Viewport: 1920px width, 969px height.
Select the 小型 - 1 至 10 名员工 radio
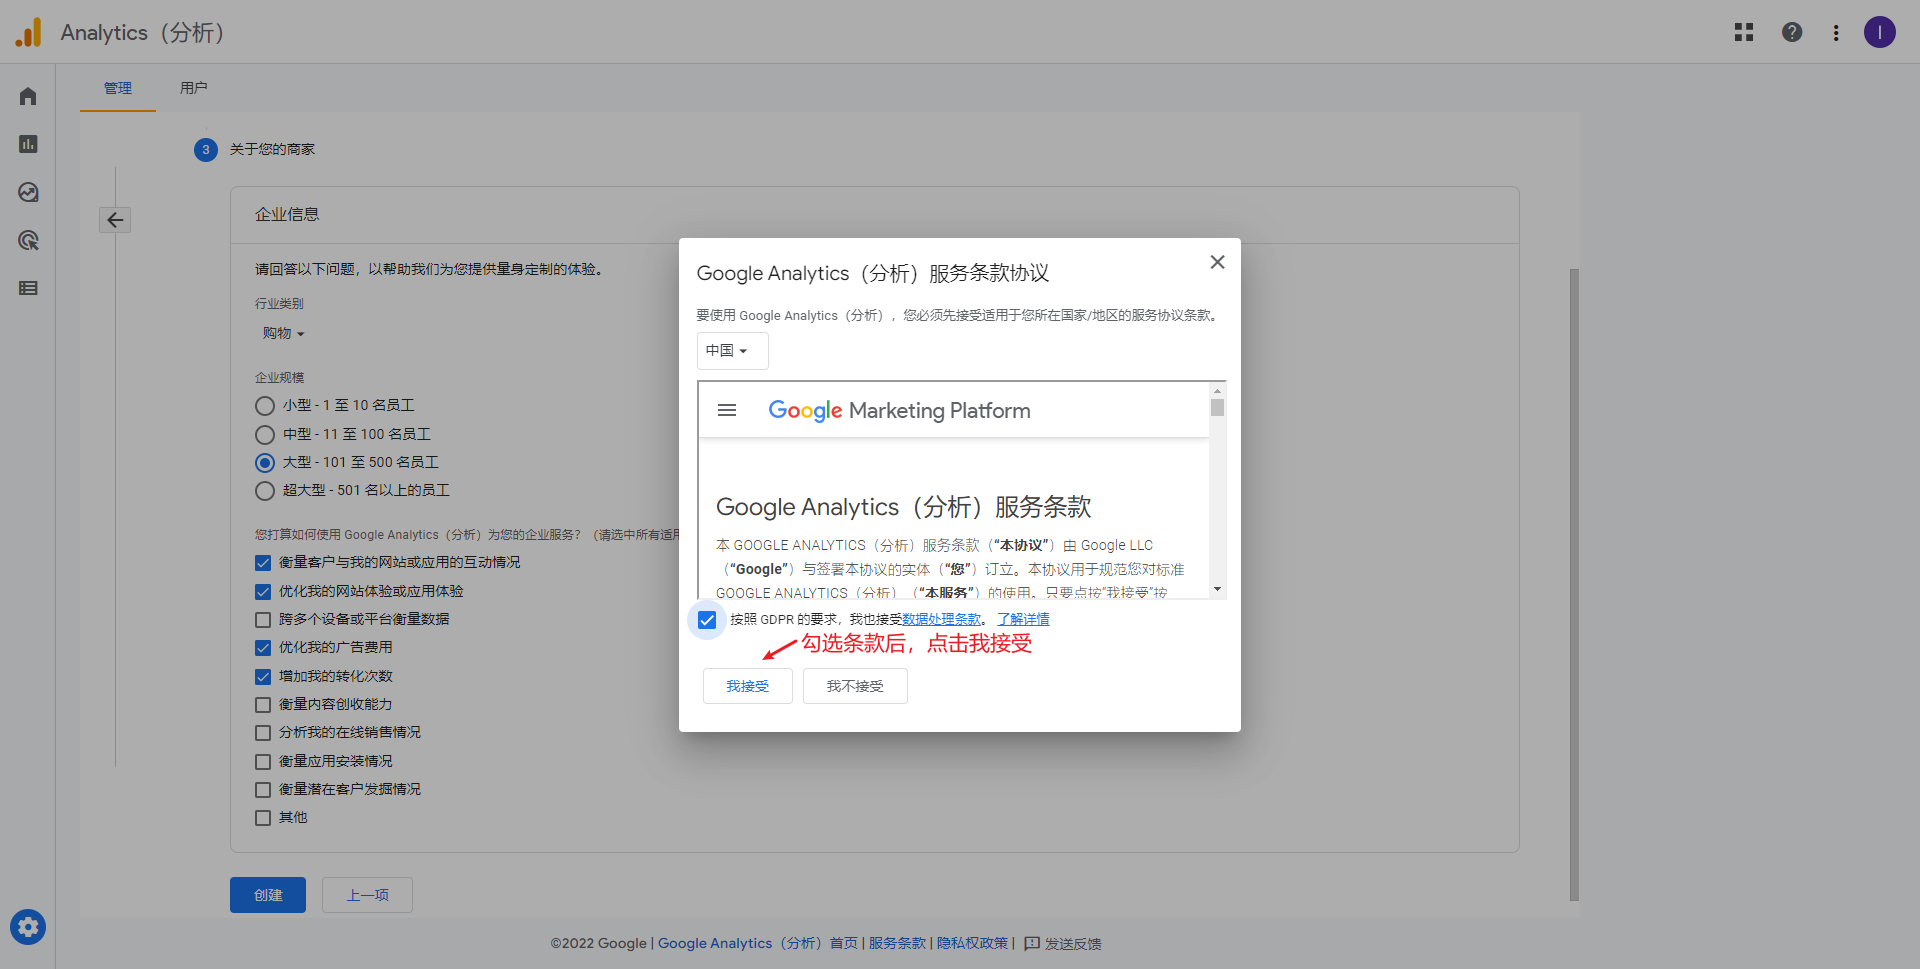(x=265, y=406)
